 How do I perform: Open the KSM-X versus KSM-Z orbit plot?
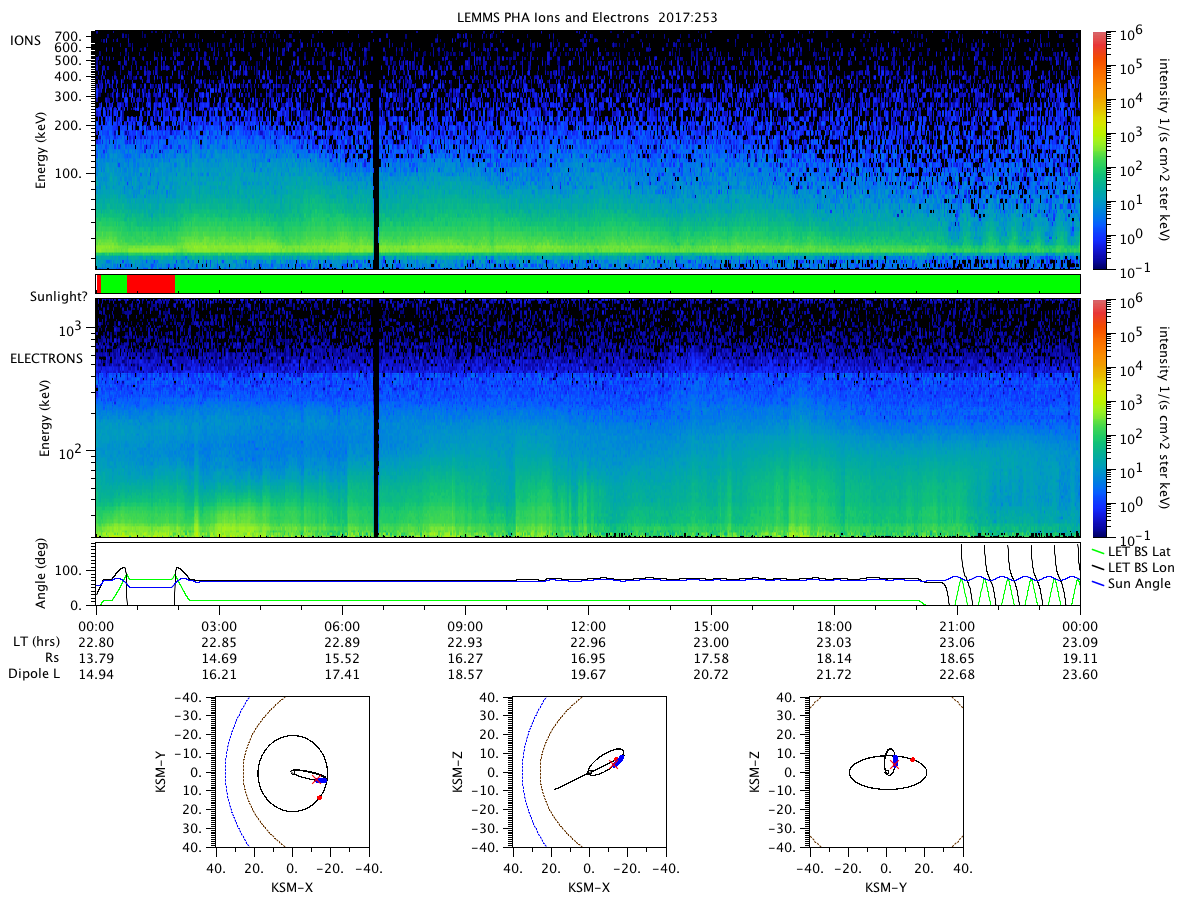tap(588, 772)
